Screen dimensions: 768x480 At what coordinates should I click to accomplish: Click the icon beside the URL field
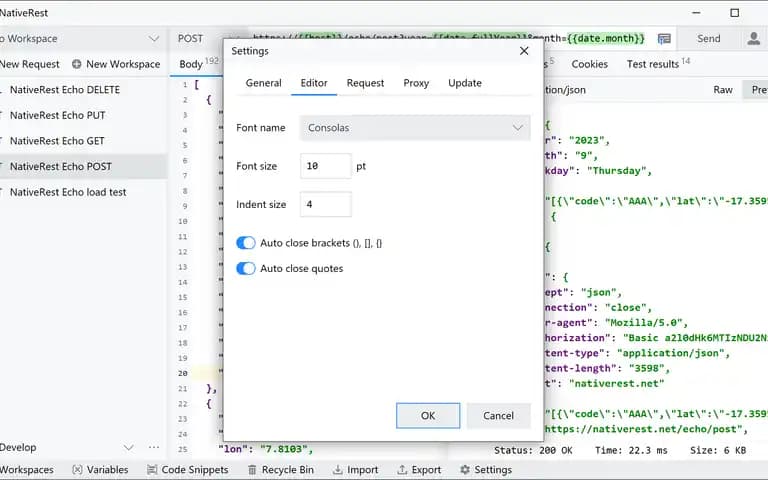tap(664, 39)
